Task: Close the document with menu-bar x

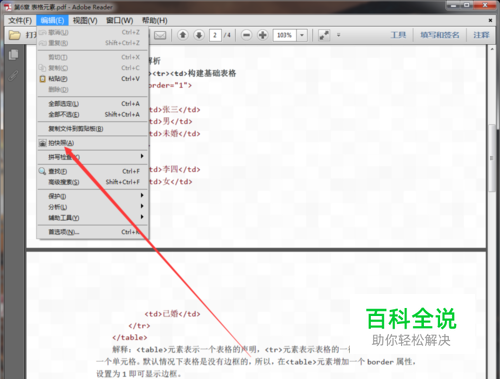Action: (x=490, y=21)
